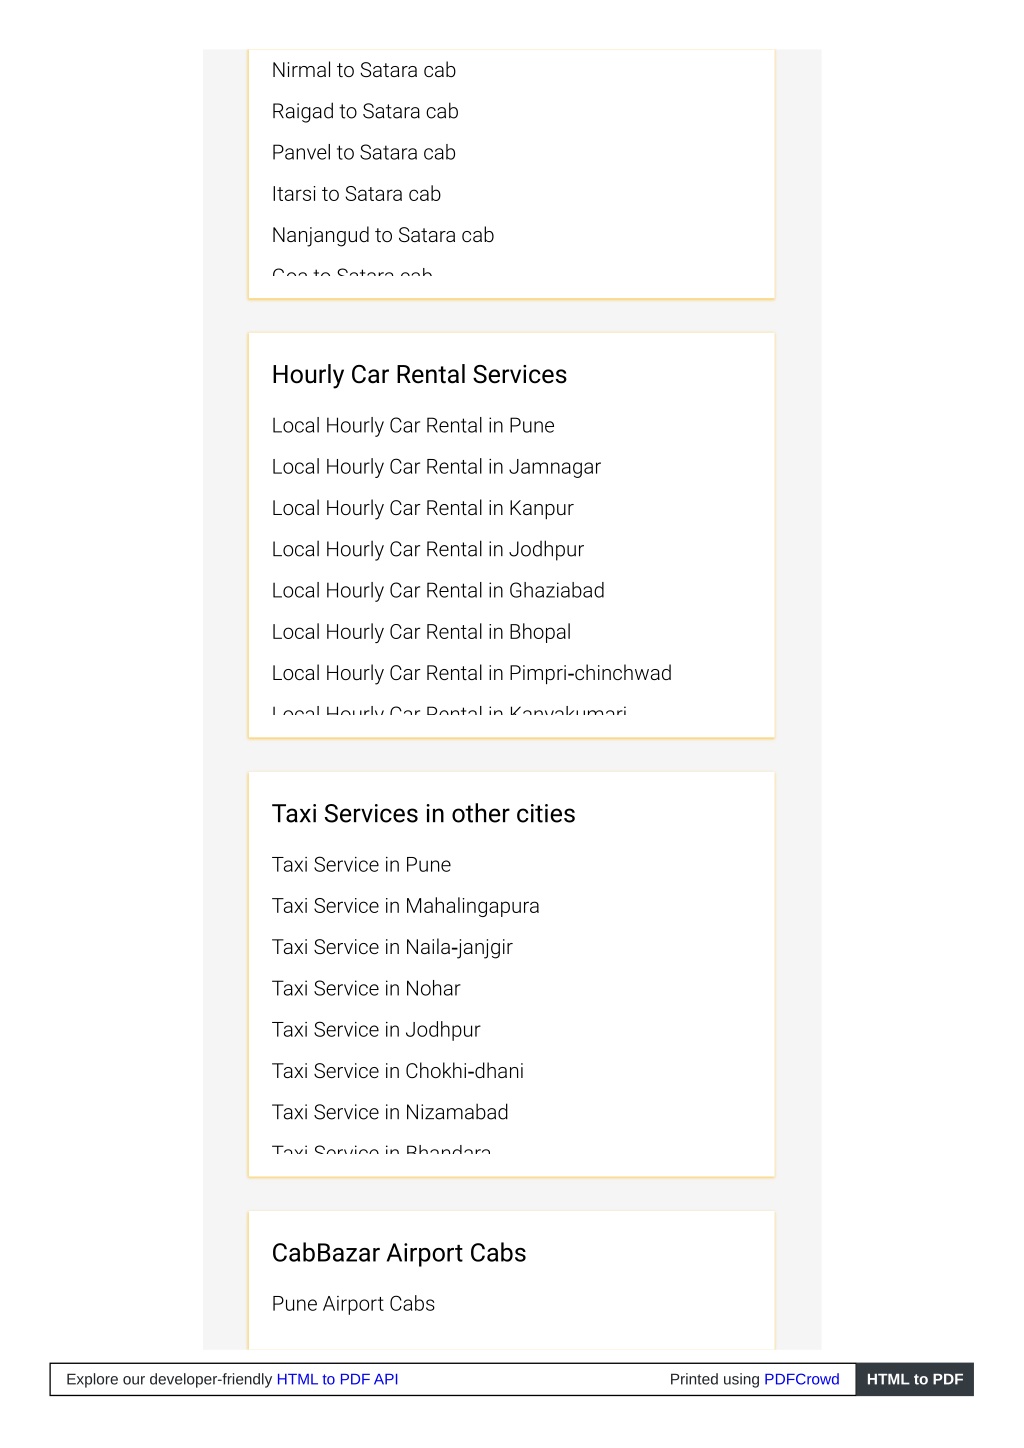Open Local Hourly Car Rental in Pimpri-chinchwad
The image size is (1024, 1448).
(472, 673)
